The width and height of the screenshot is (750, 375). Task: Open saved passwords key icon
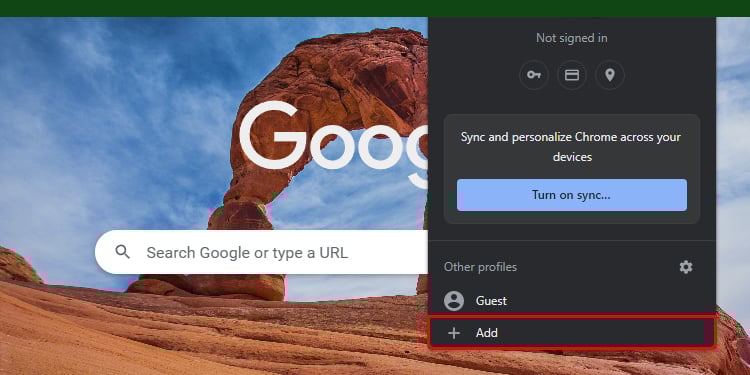[533, 75]
